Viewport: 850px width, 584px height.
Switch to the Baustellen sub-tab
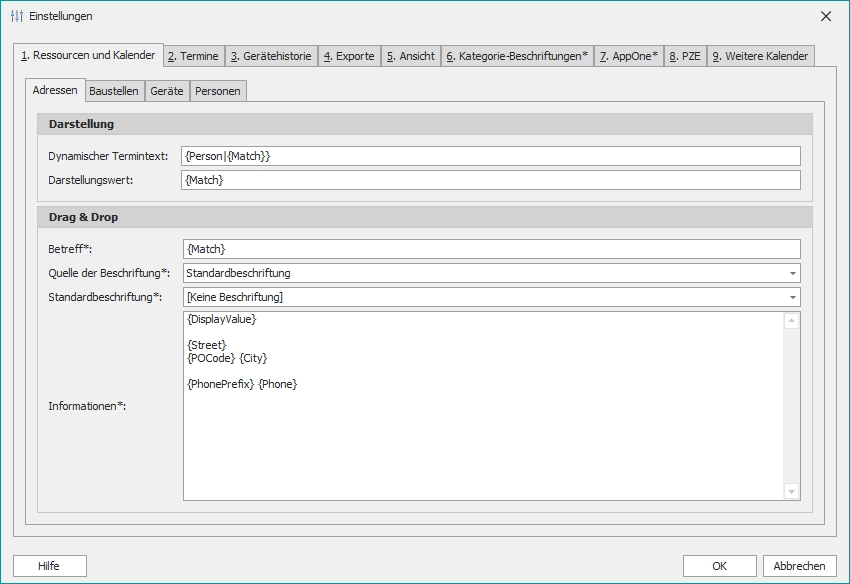[113, 90]
